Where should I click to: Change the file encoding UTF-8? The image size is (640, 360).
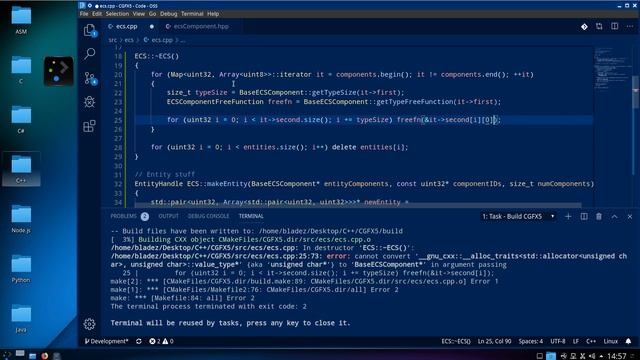tap(558, 341)
